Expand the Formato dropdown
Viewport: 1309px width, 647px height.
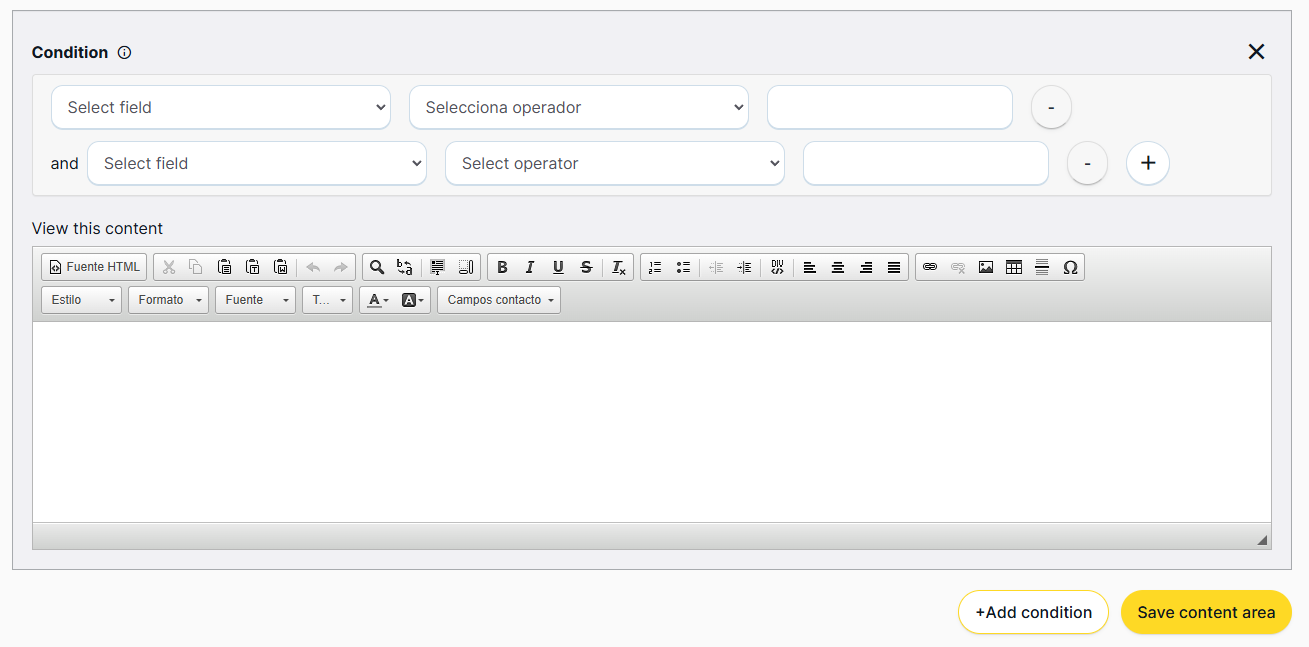pos(168,300)
